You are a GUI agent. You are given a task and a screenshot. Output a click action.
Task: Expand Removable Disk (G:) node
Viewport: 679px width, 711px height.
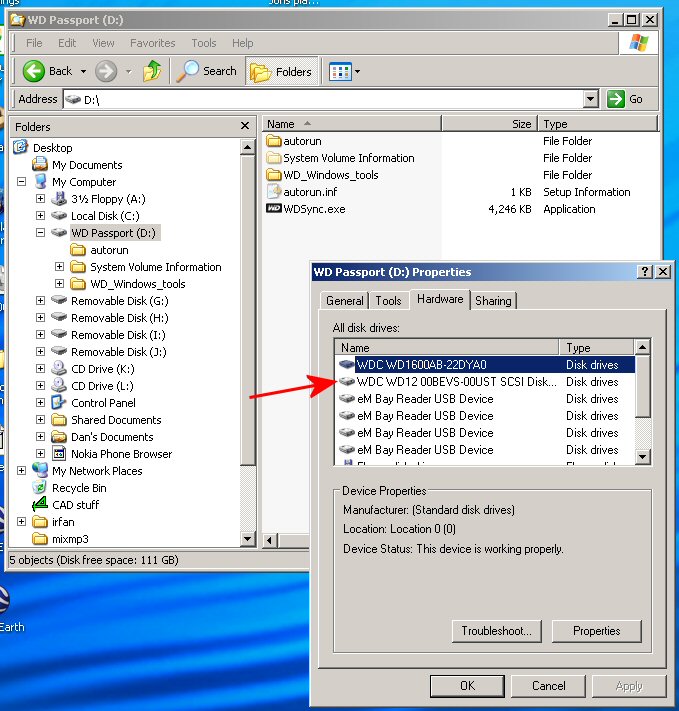click(40, 300)
